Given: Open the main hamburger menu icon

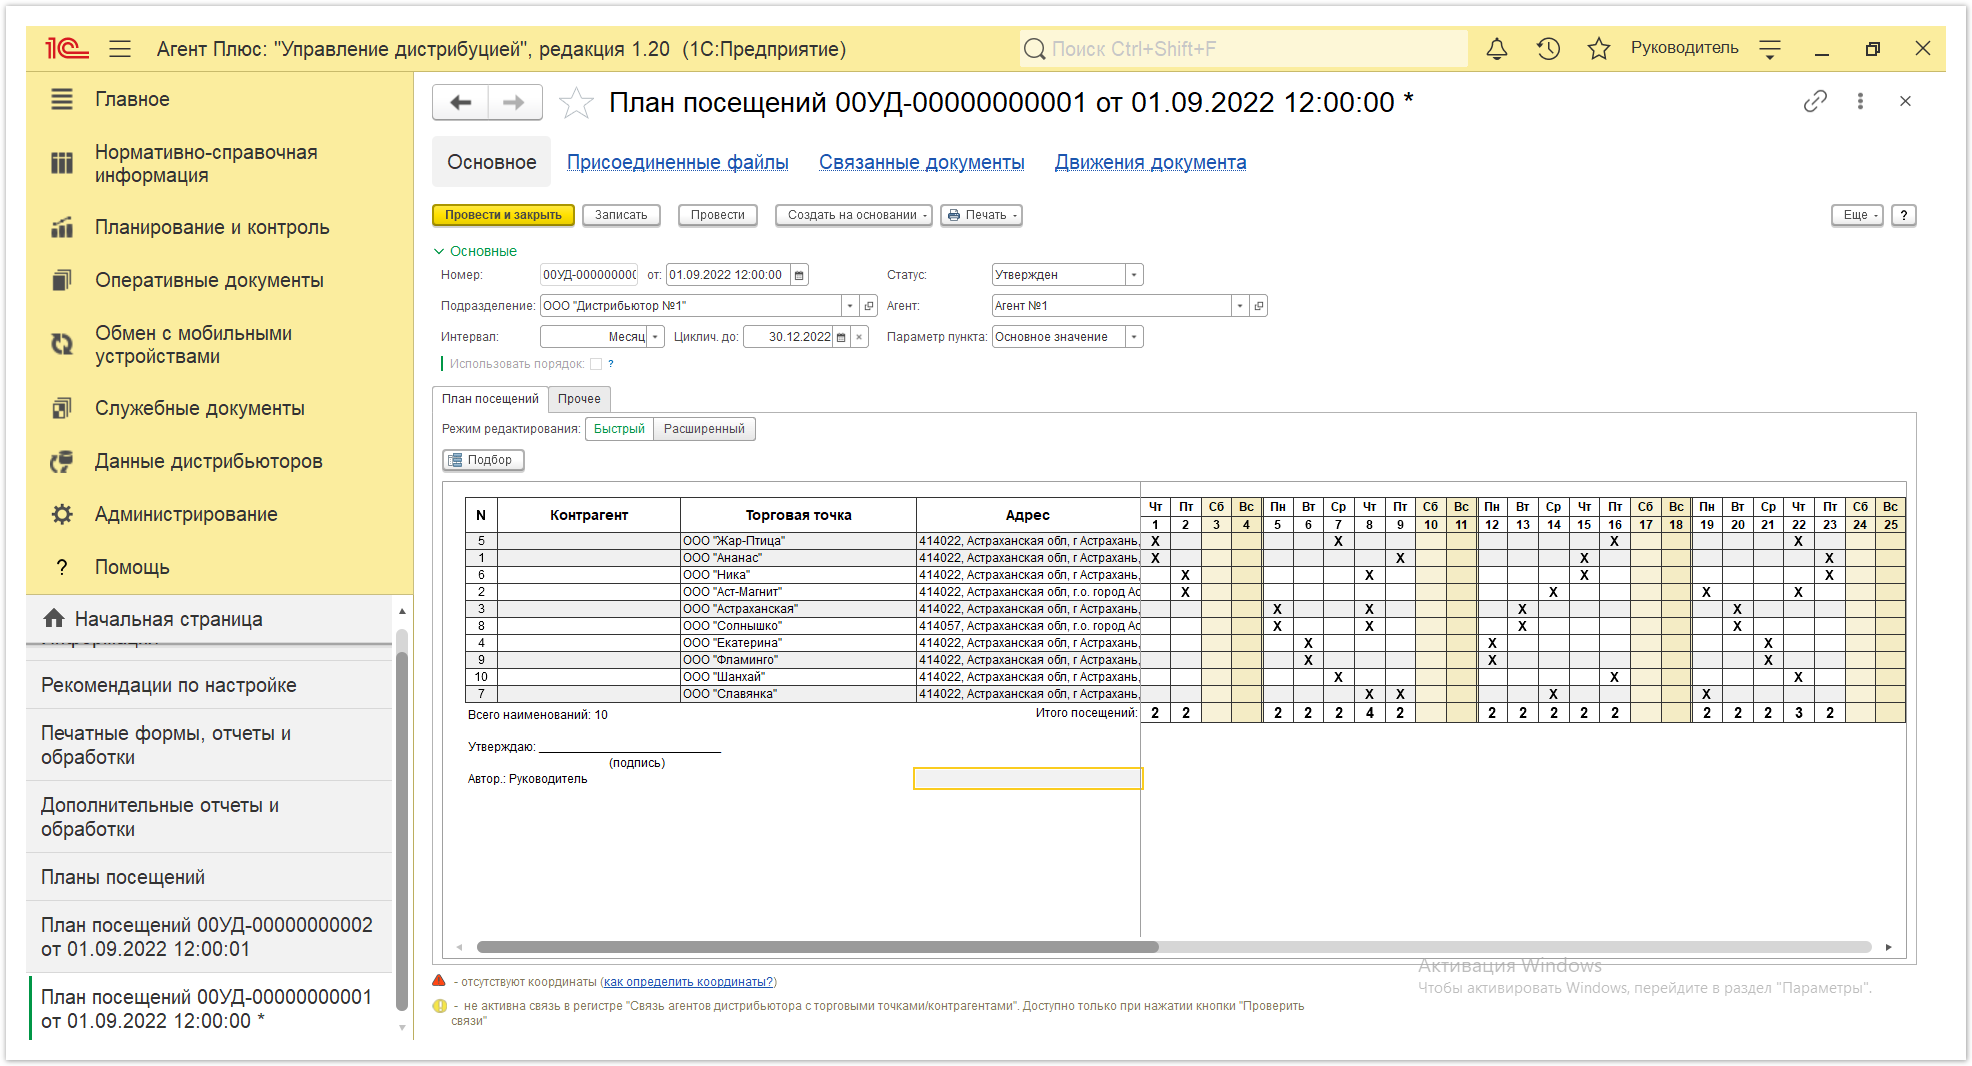Looking at the screenshot, I should 120,49.
